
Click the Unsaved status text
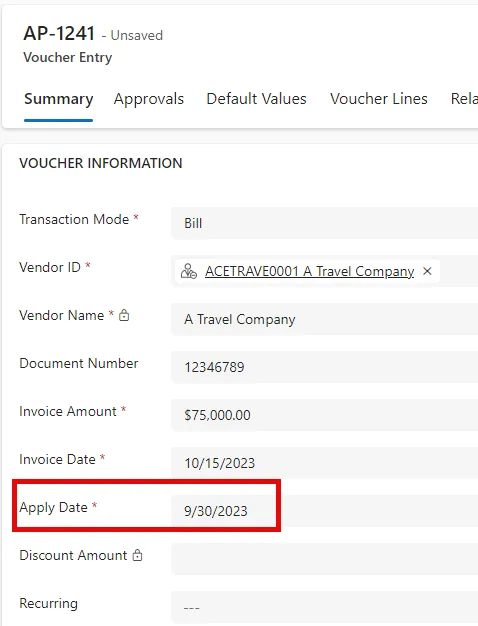click(137, 36)
